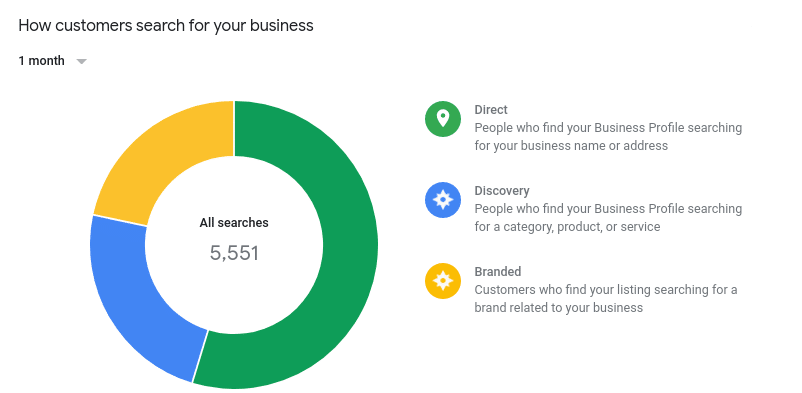Click the Direct description about business name or address
802x393 pixels.
tap(608, 137)
